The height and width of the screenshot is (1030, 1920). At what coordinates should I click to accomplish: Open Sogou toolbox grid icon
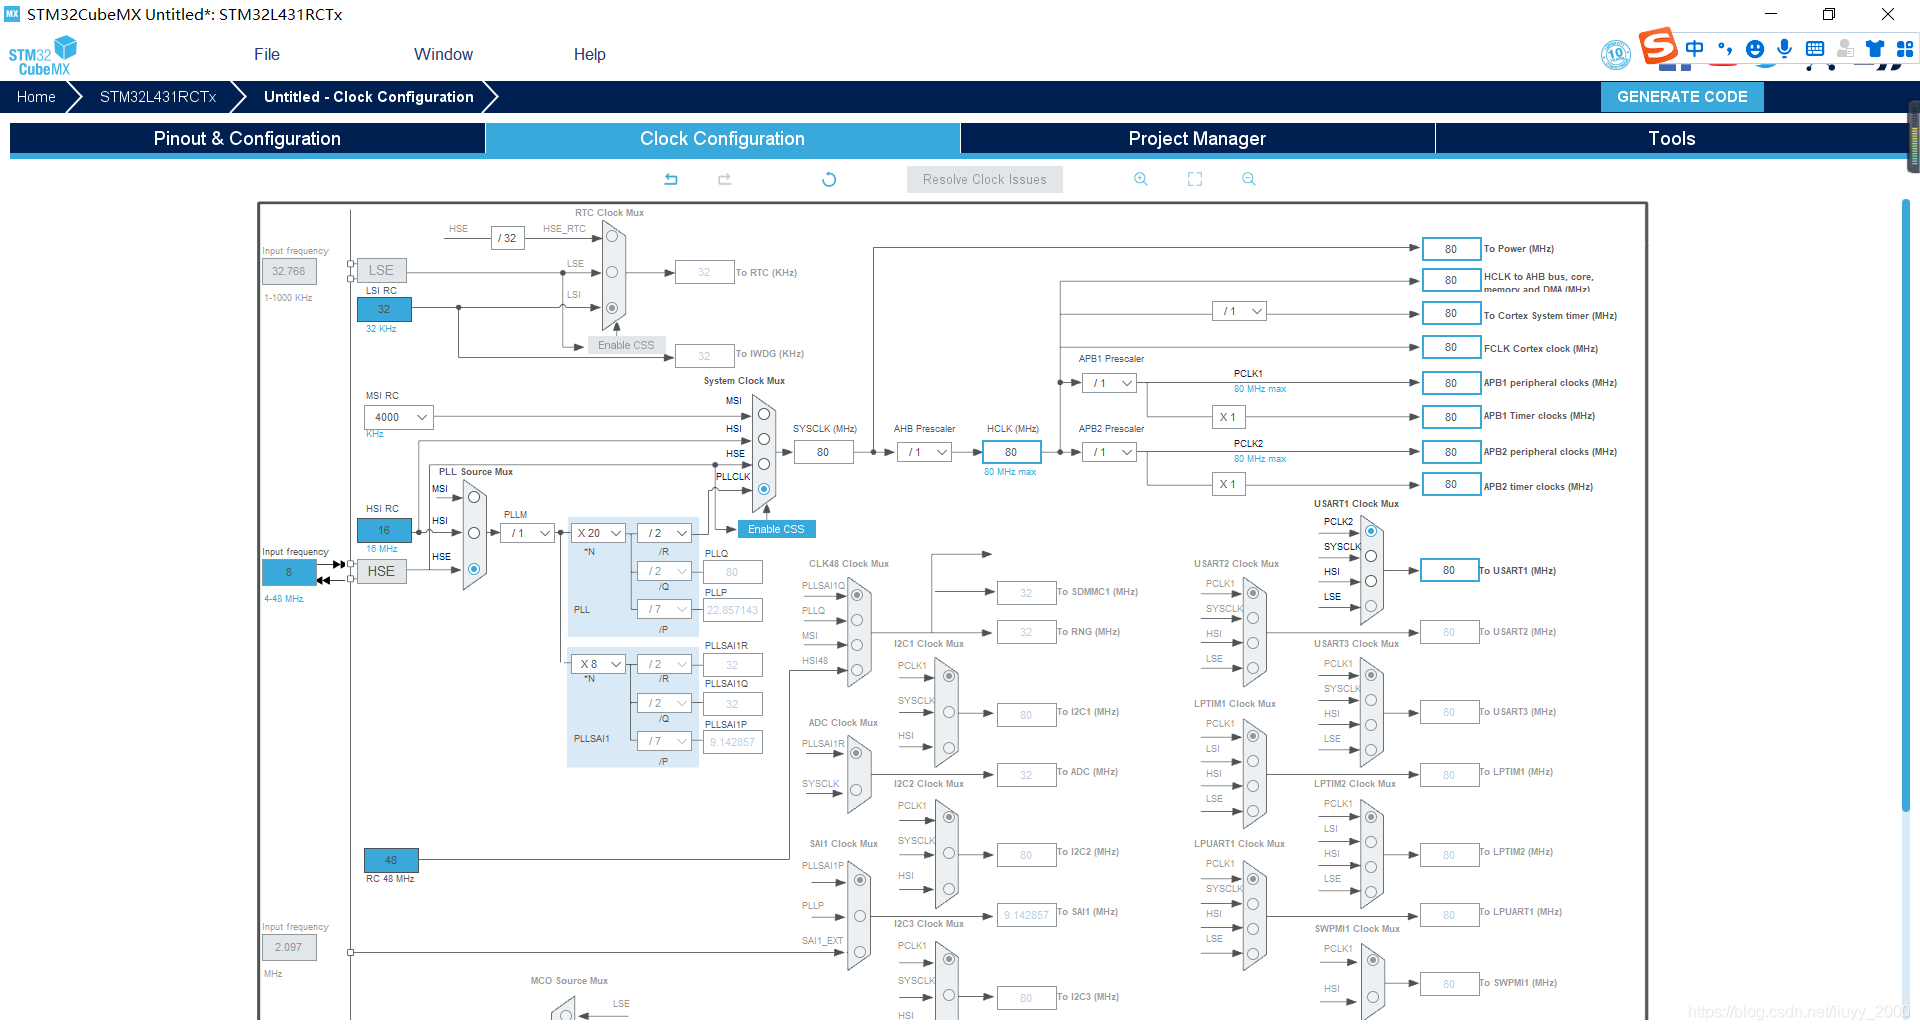[1905, 48]
